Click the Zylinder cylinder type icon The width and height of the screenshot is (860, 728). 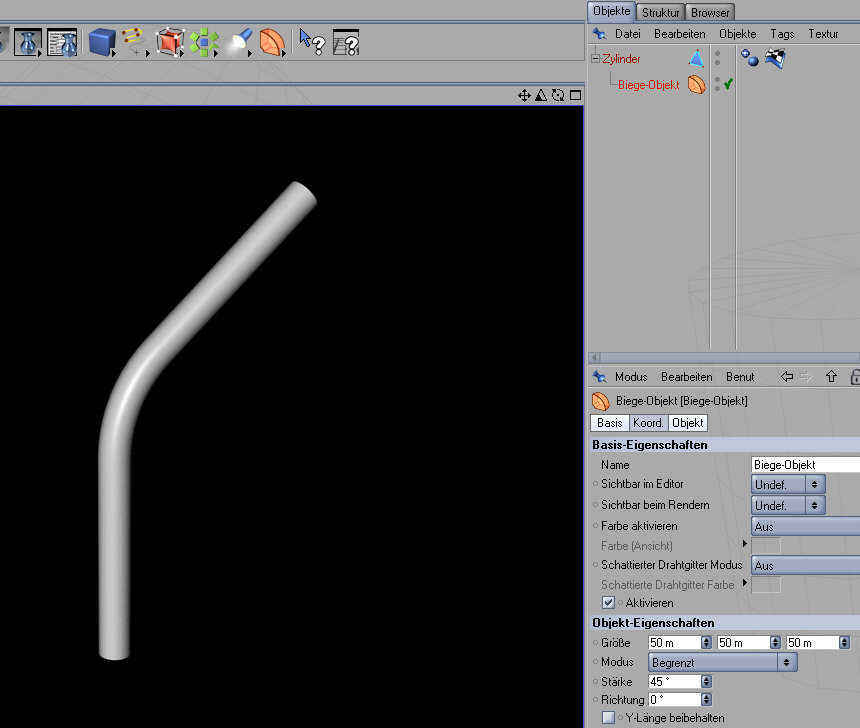pos(697,58)
